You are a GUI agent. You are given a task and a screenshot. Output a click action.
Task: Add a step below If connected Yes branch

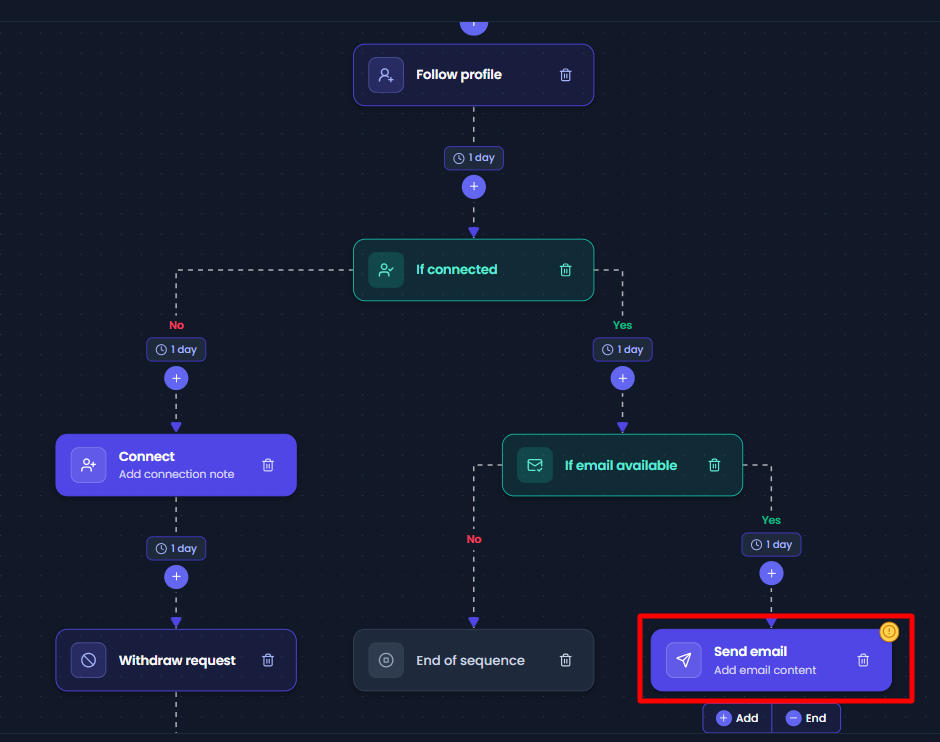click(x=622, y=378)
